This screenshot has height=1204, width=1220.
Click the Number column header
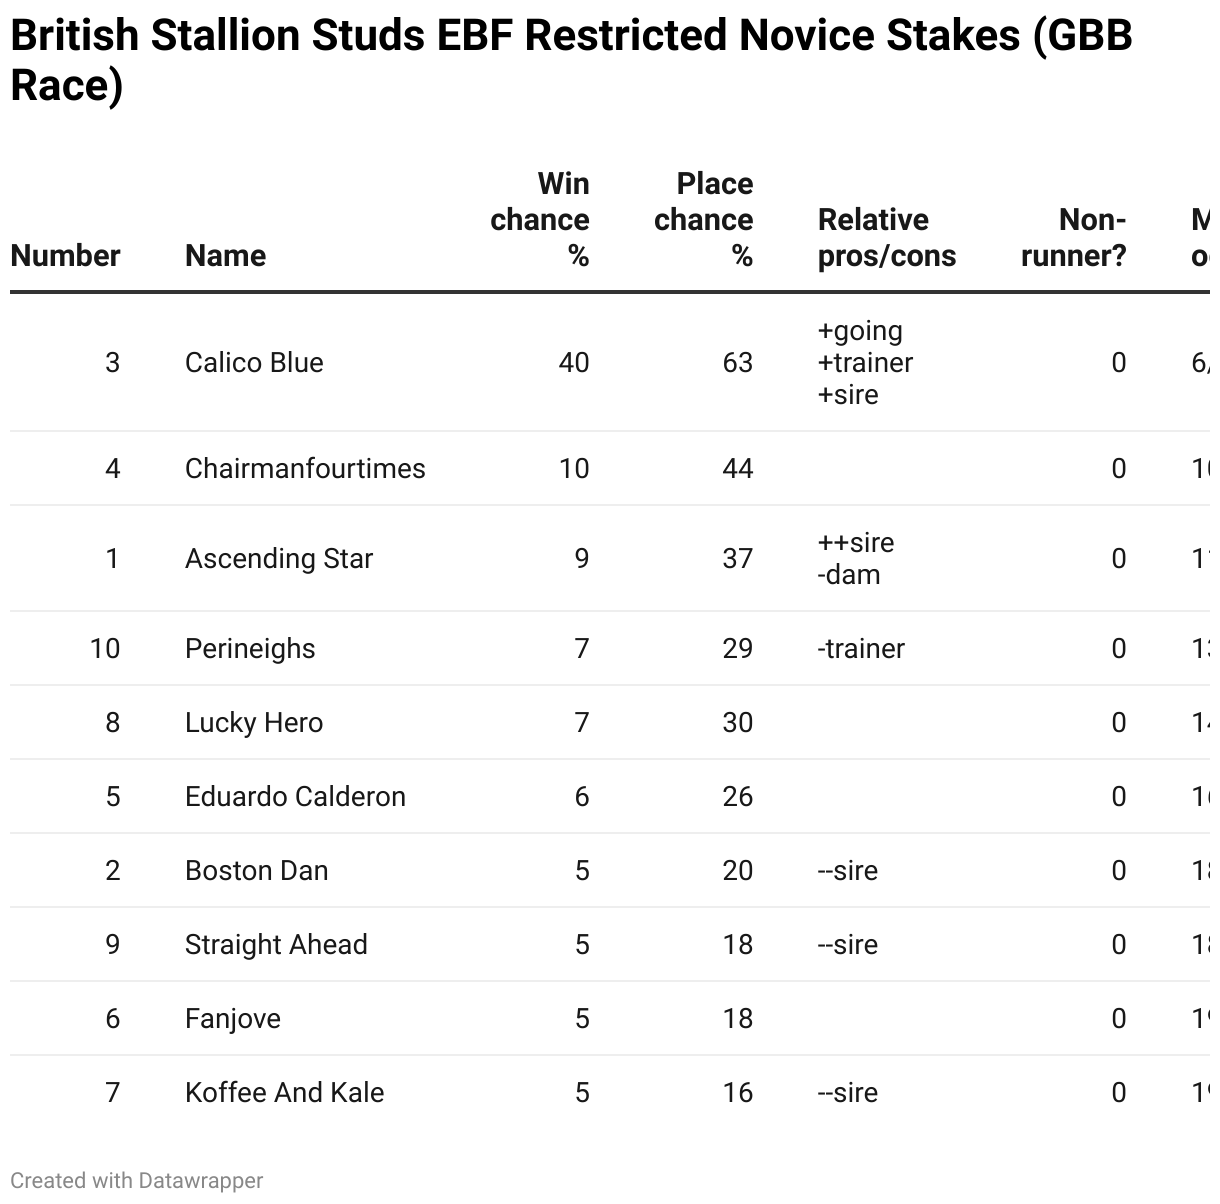click(x=65, y=256)
